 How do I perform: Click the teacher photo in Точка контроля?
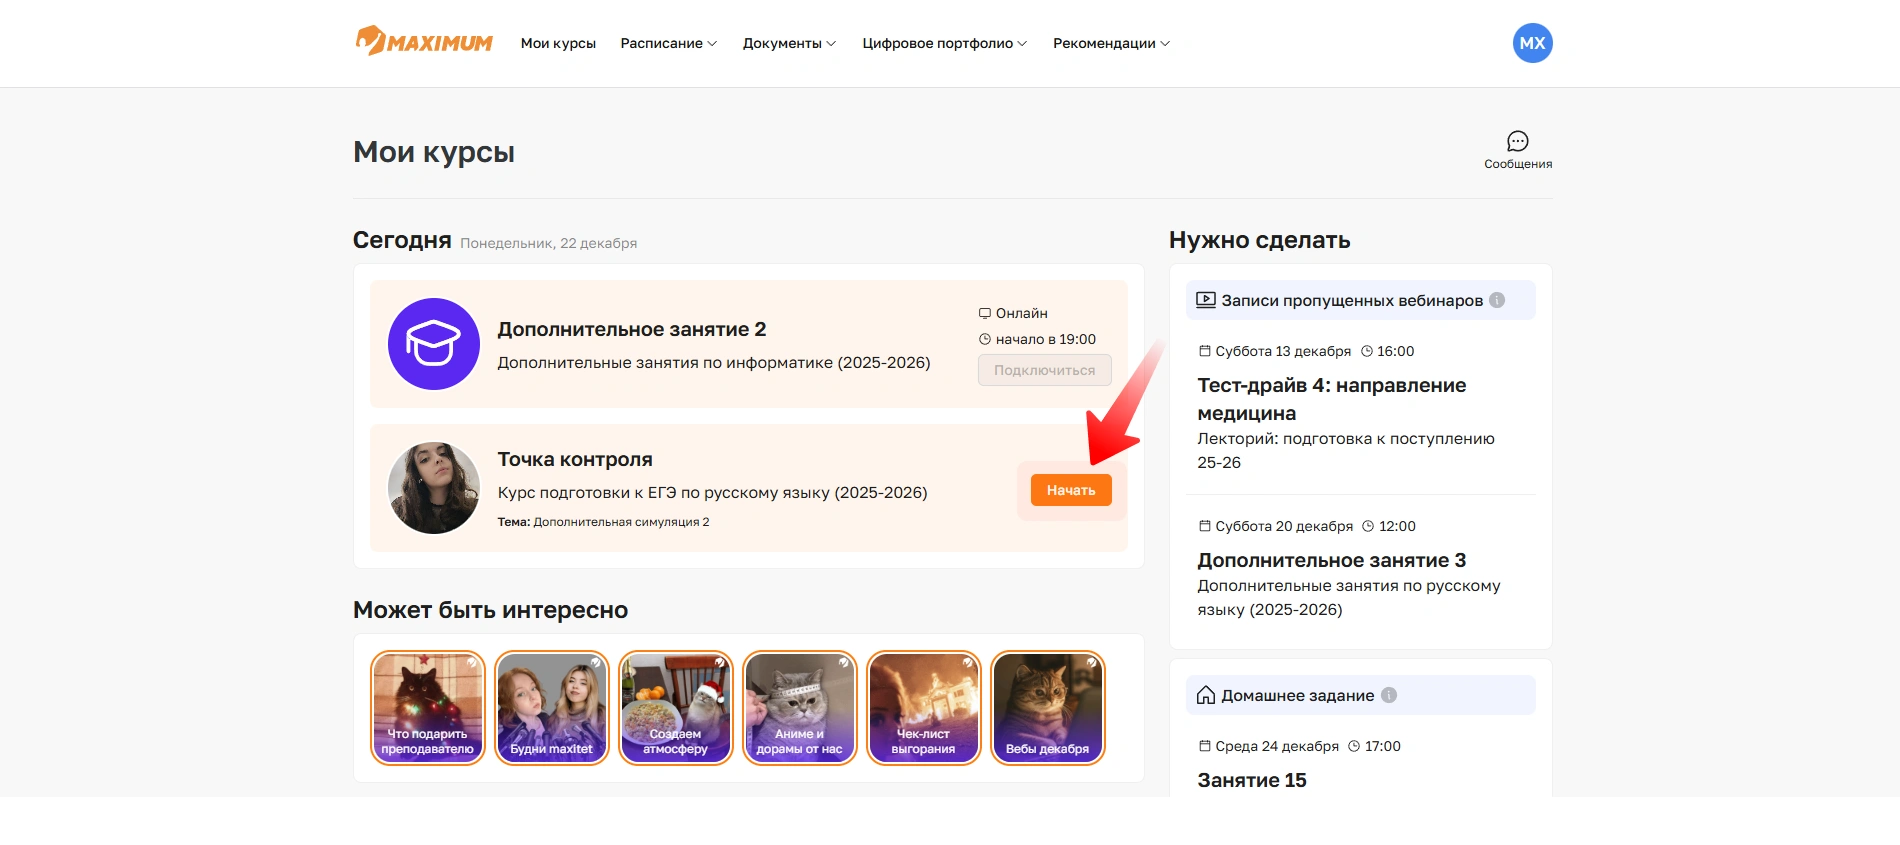click(x=433, y=488)
